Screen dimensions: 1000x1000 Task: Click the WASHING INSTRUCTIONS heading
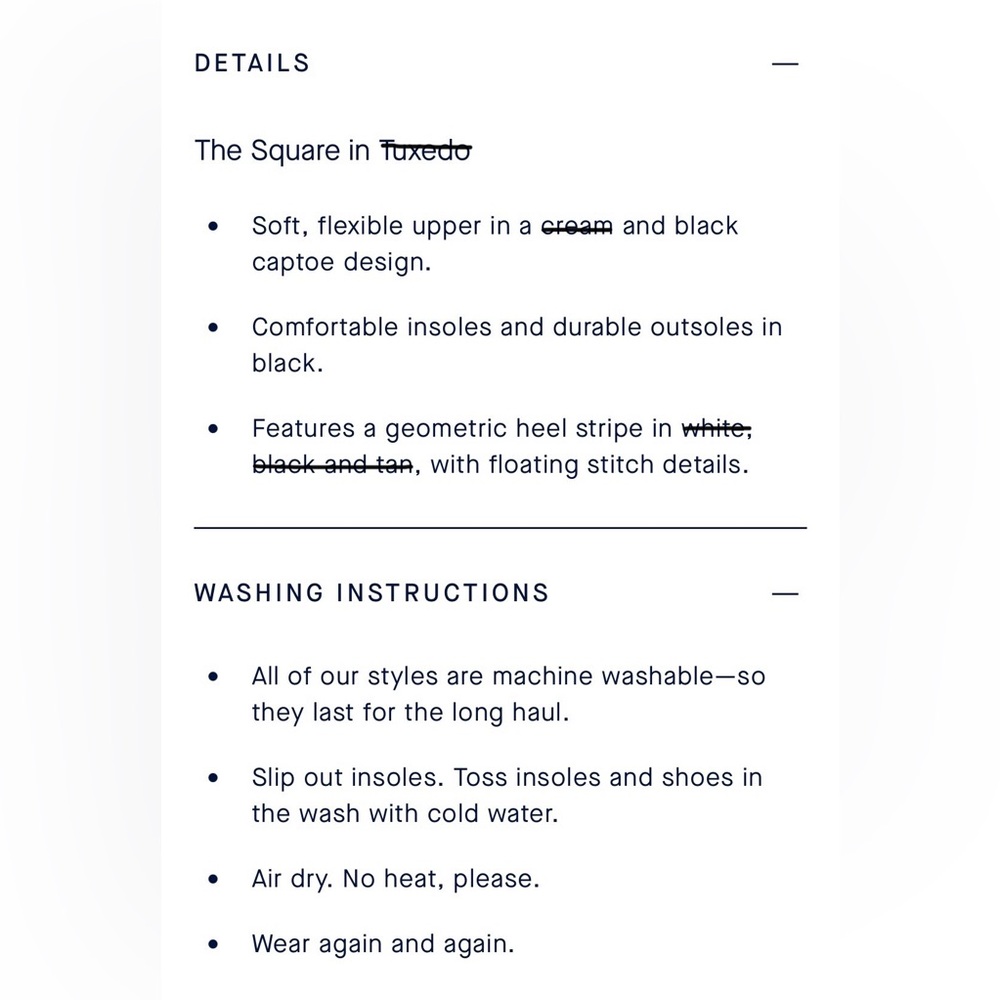[371, 593]
